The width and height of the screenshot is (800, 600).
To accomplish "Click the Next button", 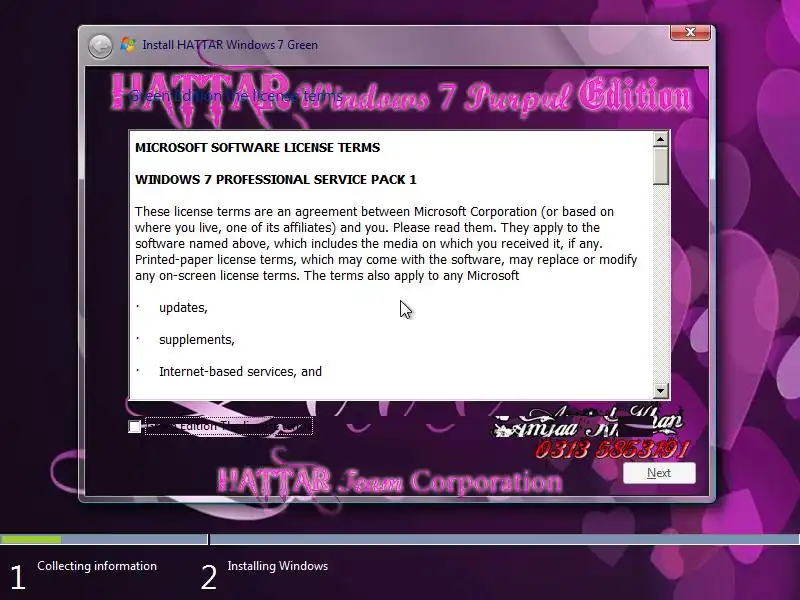I will click(659, 473).
